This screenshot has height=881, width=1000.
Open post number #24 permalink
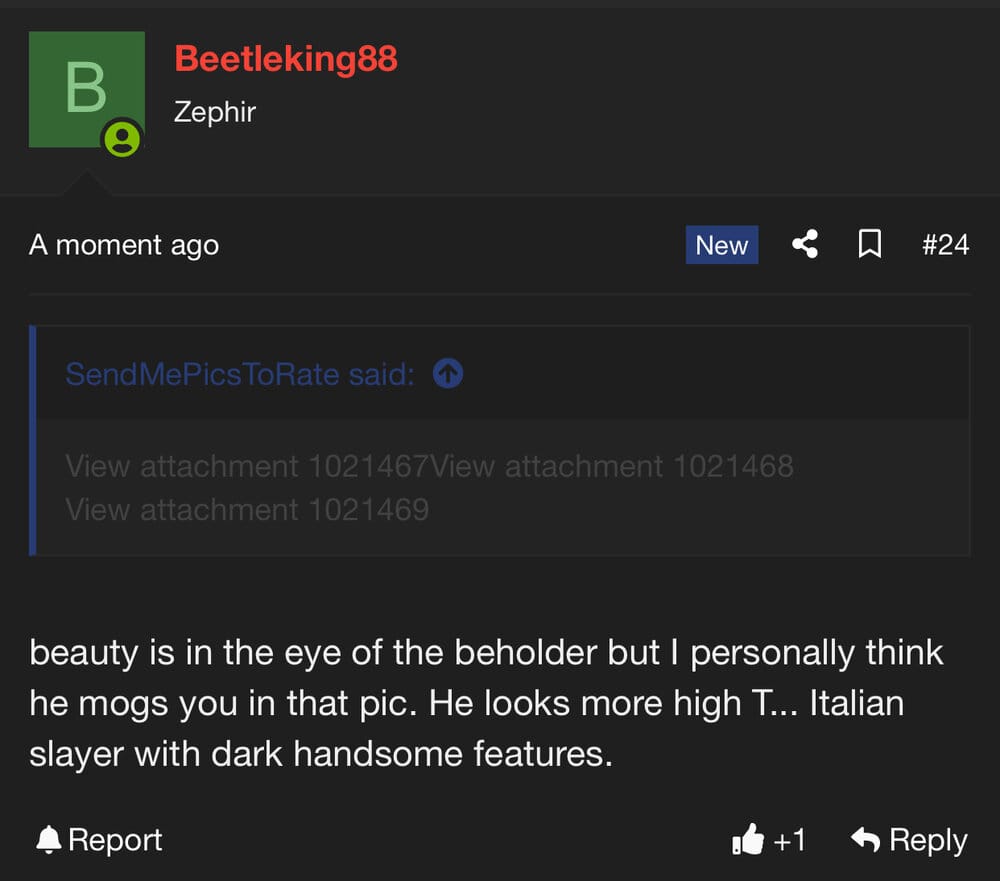(x=945, y=244)
